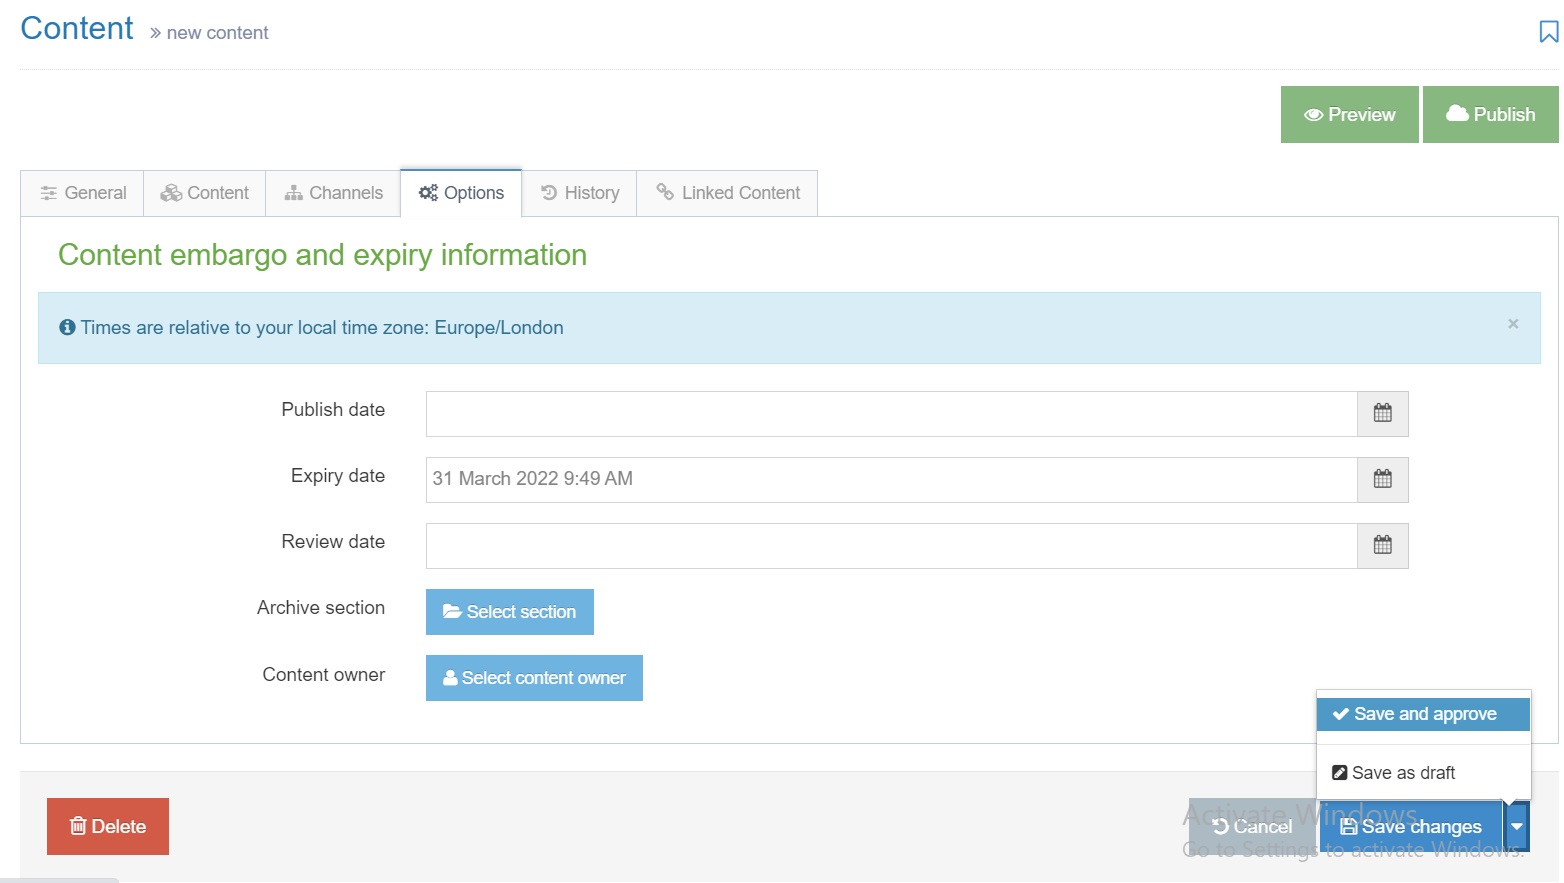
Task: Click the Select content owner button
Action: click(533, 677)
